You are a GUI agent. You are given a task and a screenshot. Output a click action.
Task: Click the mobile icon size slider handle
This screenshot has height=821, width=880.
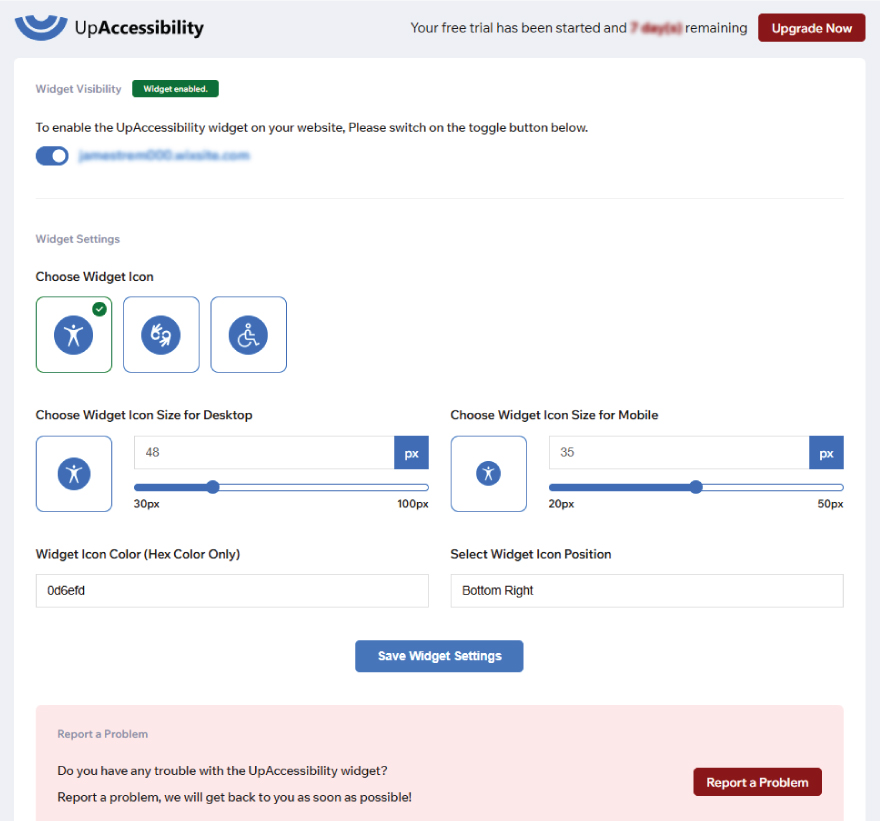point(696,487)
